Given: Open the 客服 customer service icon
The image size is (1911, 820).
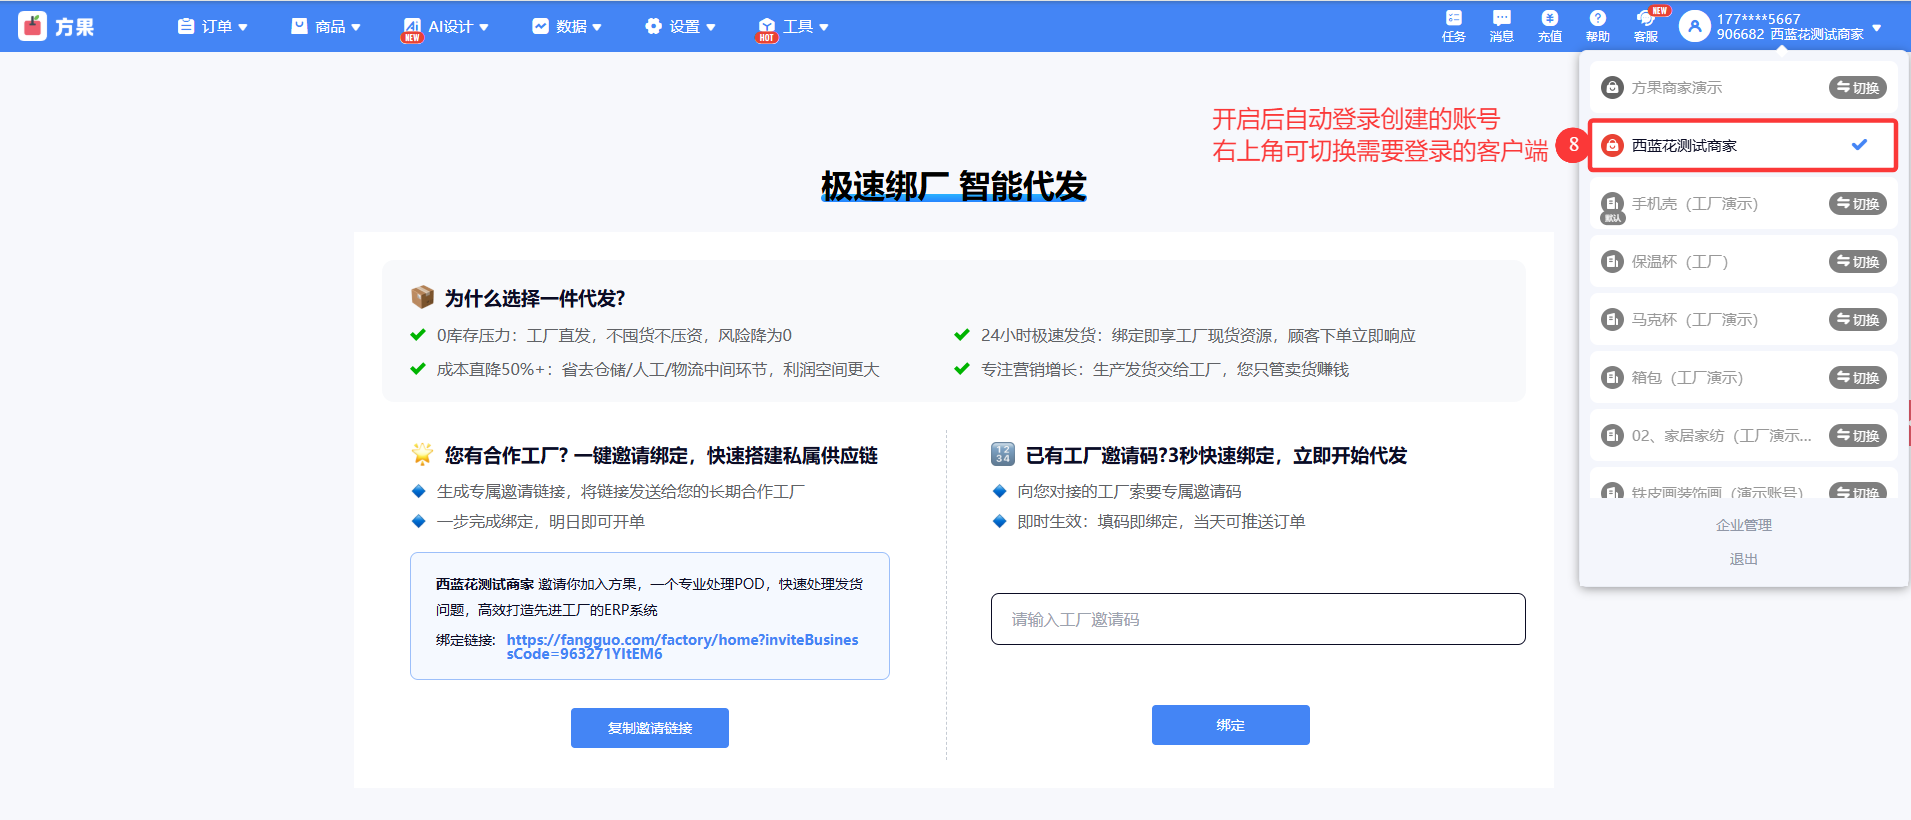Looking at the screenshot, I should point(1646,26).
